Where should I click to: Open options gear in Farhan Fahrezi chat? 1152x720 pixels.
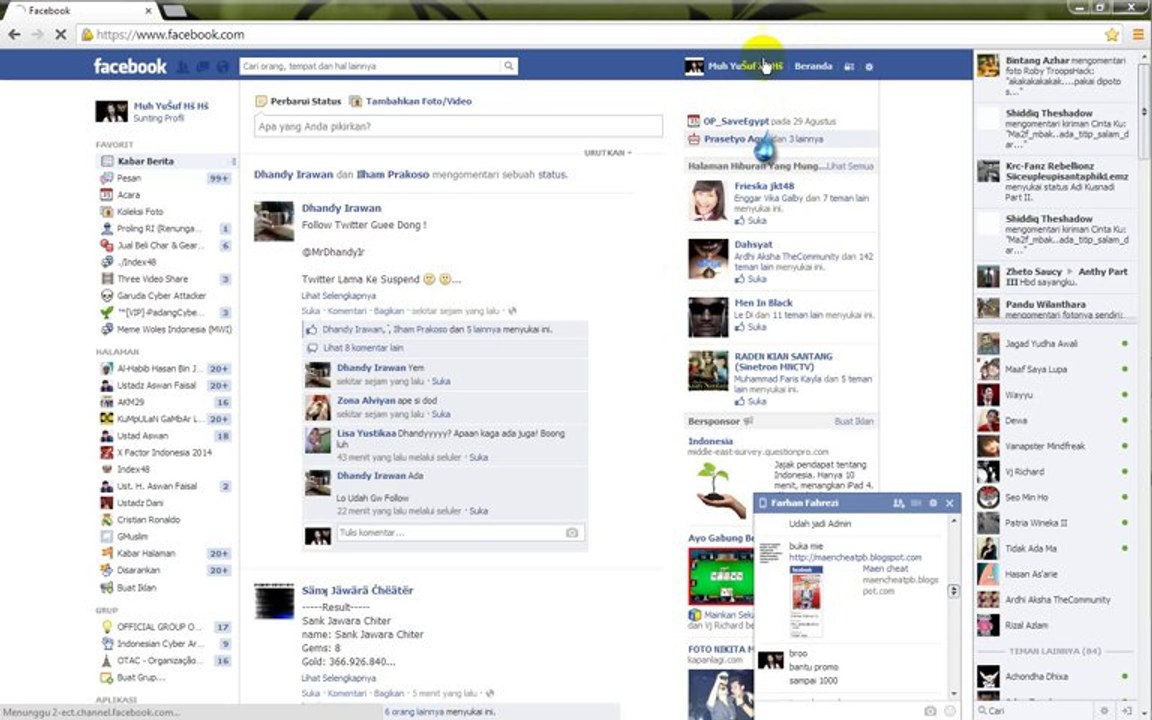[x=933, y=503]
